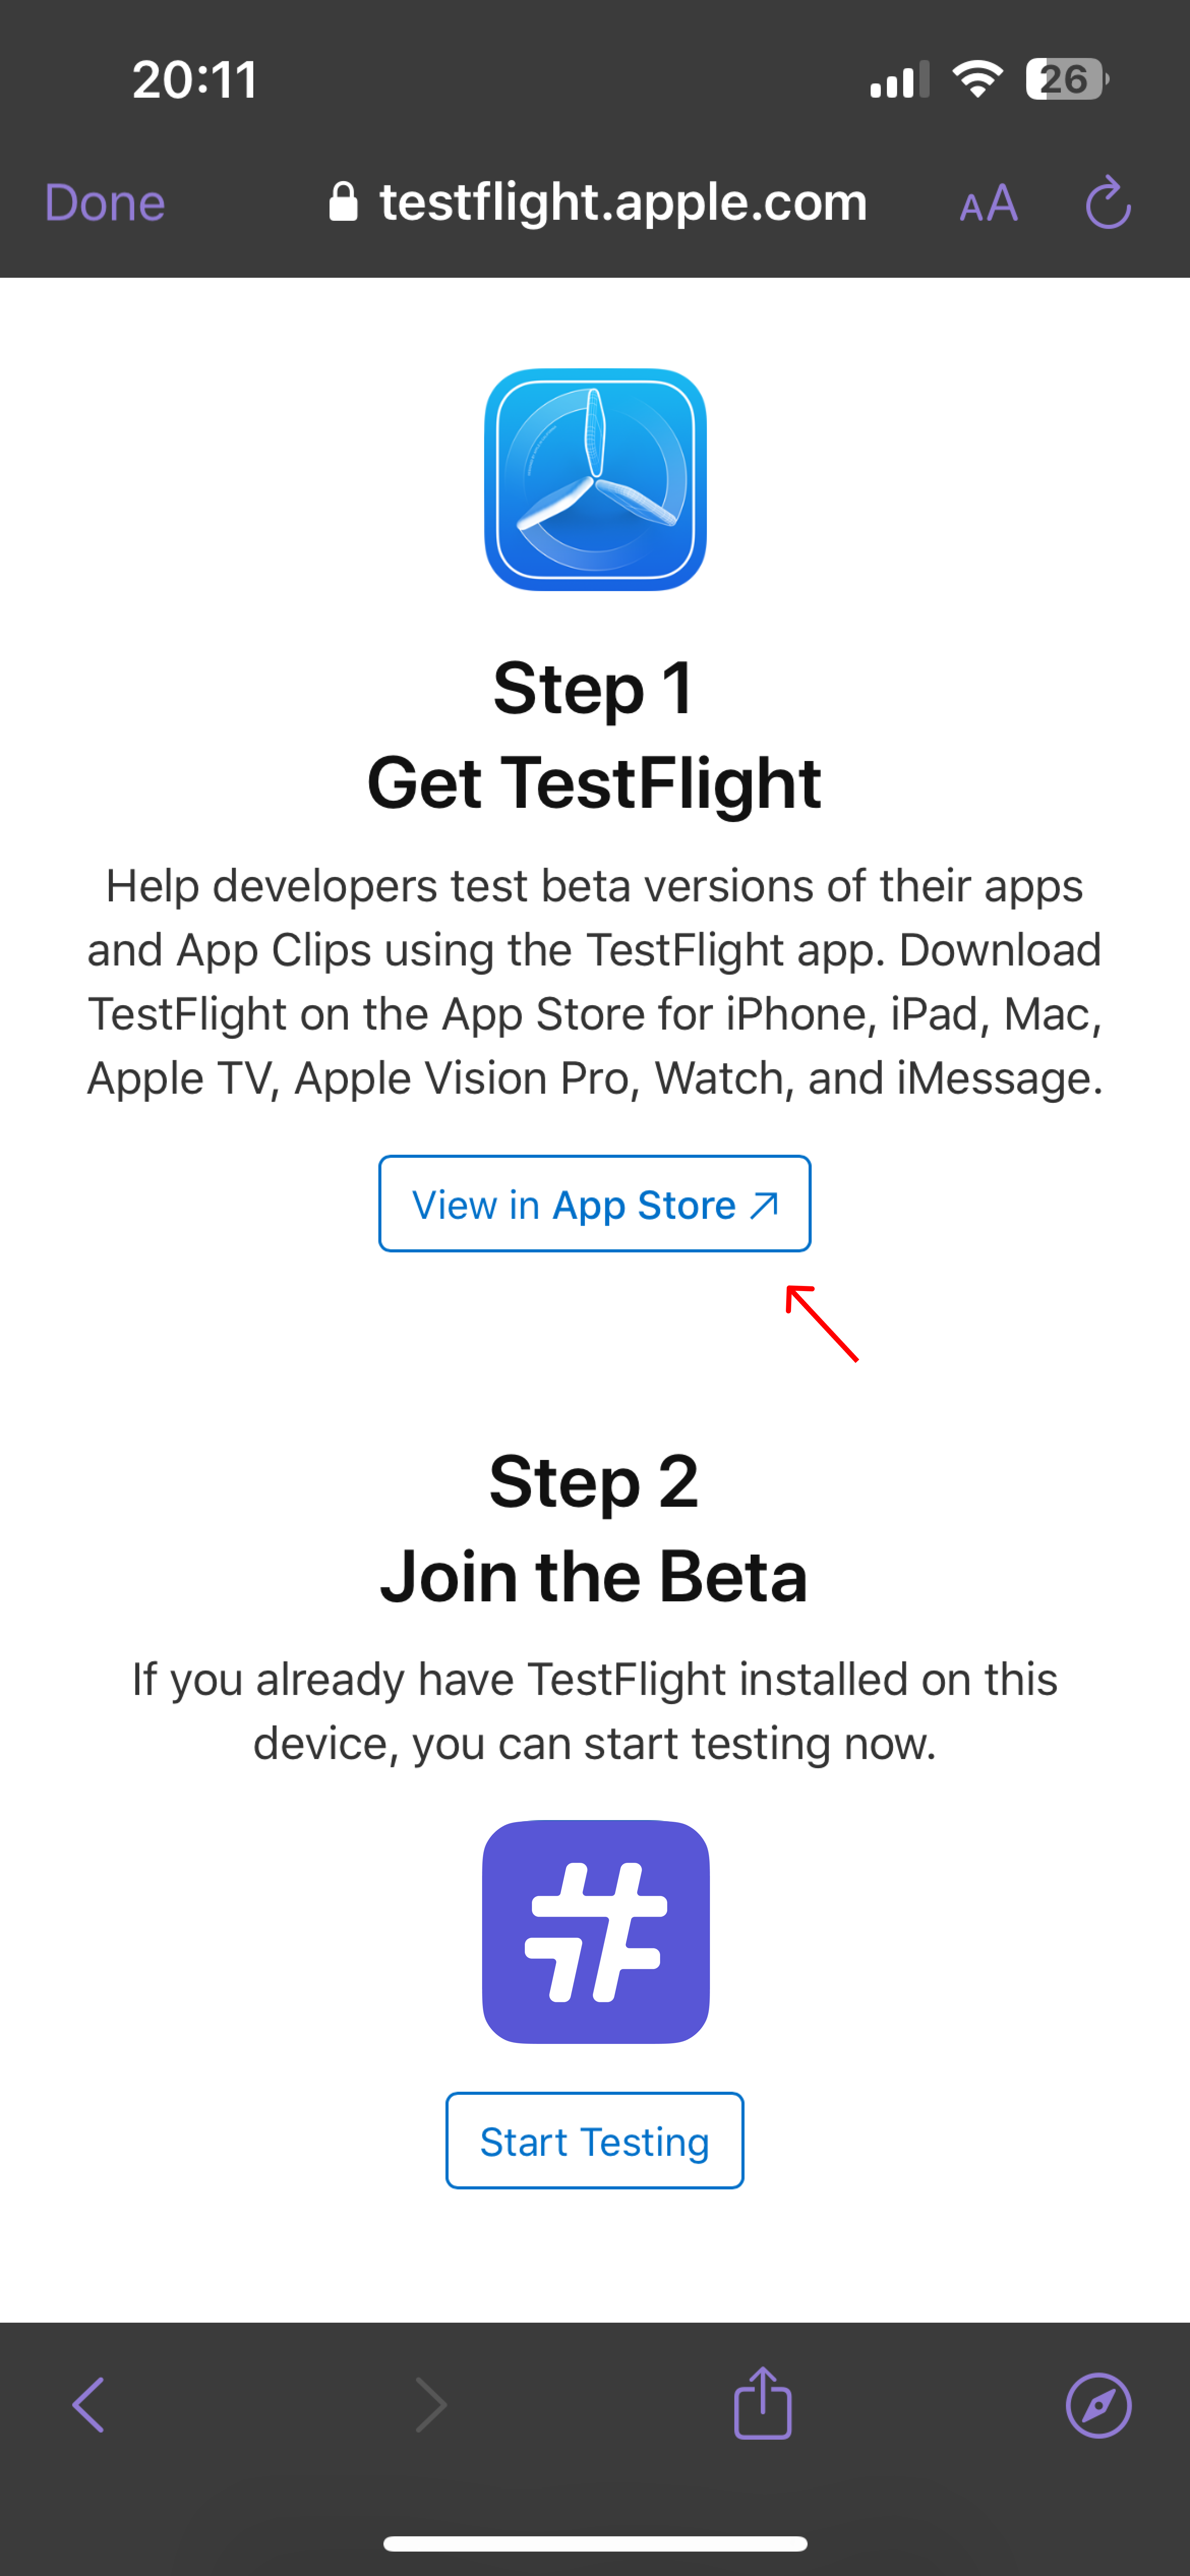Image resolution: width=1190 pixels, height=2576 pixels.
Task: Tap the external arrow in App Store button
Action: [765, 1205]
